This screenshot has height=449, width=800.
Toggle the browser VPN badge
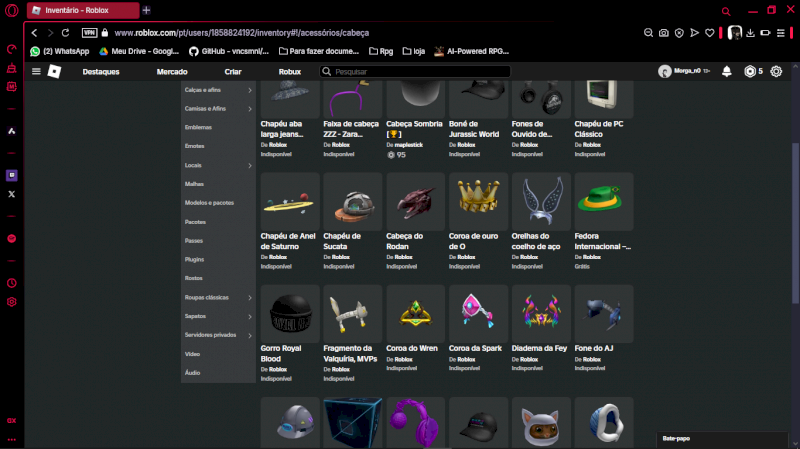click(89, 33)
